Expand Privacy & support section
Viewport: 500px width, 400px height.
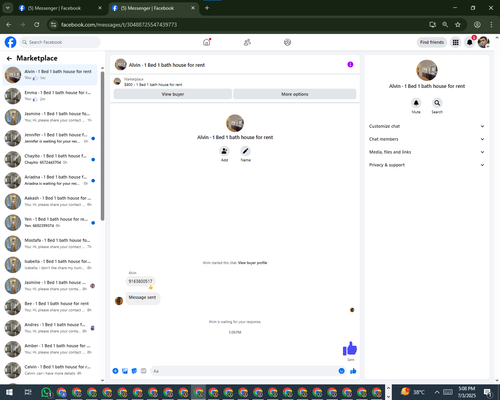[x=427, y=165]
